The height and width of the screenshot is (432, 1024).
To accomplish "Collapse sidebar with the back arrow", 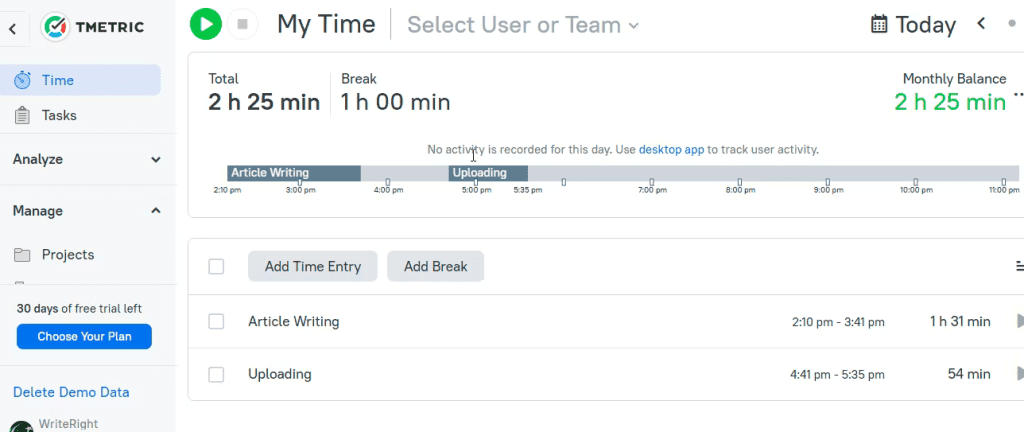I will point(12,29).
